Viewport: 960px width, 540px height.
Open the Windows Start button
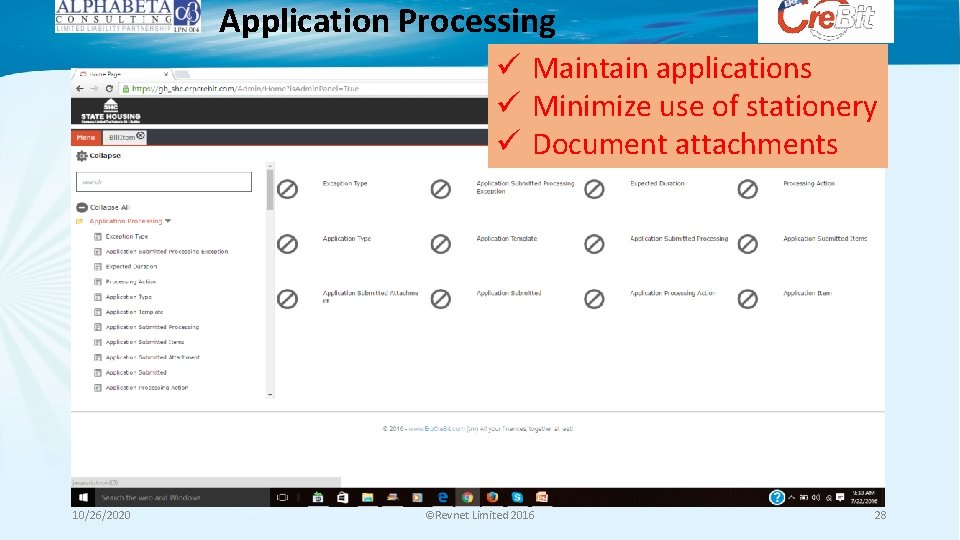tap(83, 497)
